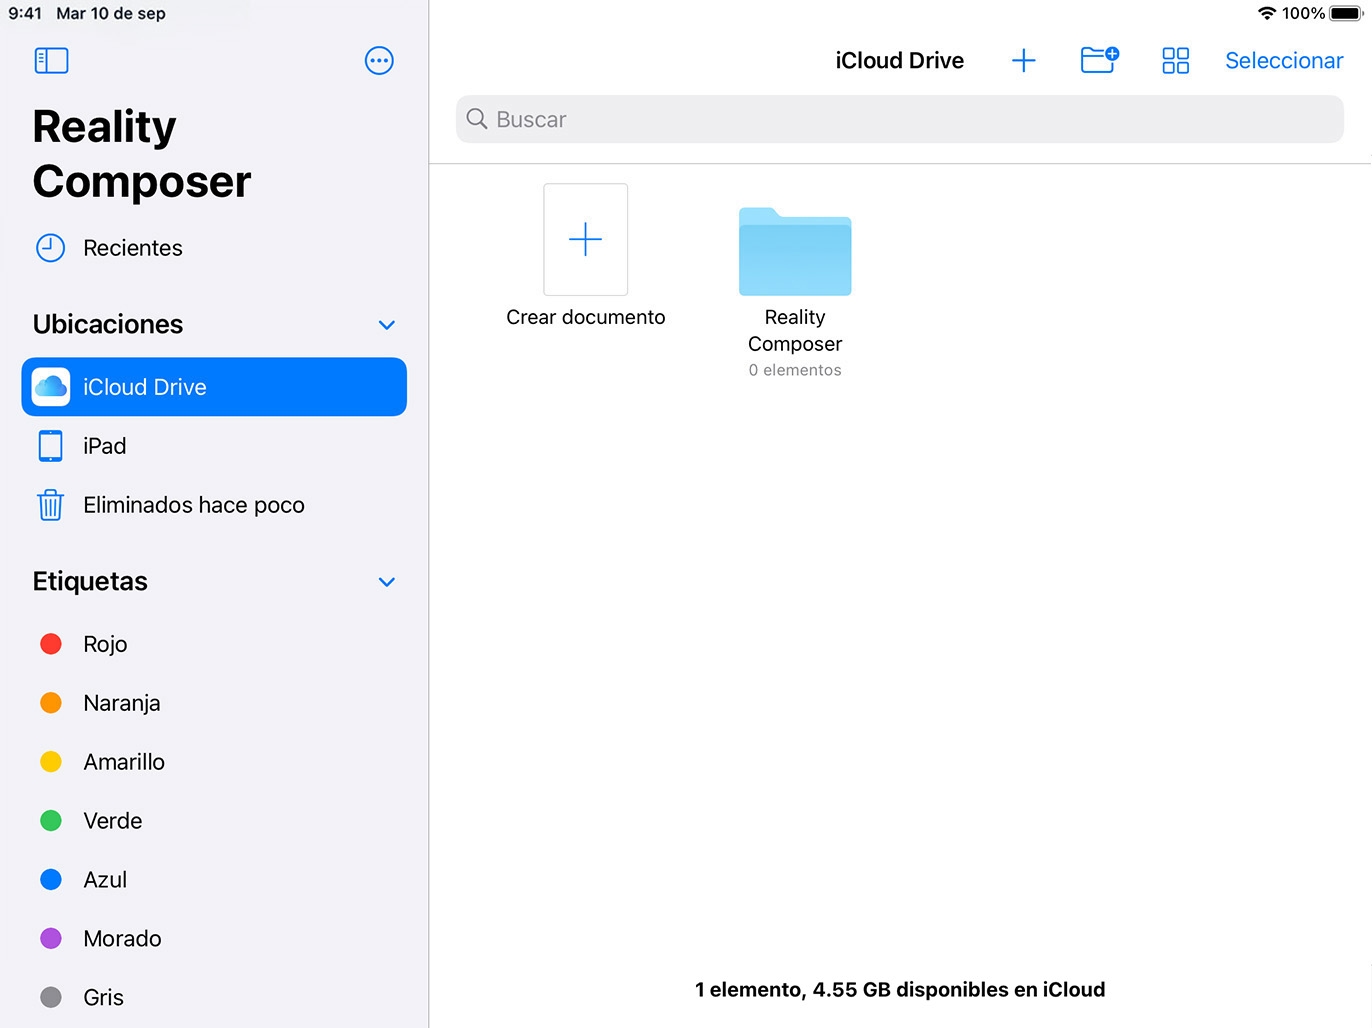Click the Reality Composer folder name

tap(795, 330)
